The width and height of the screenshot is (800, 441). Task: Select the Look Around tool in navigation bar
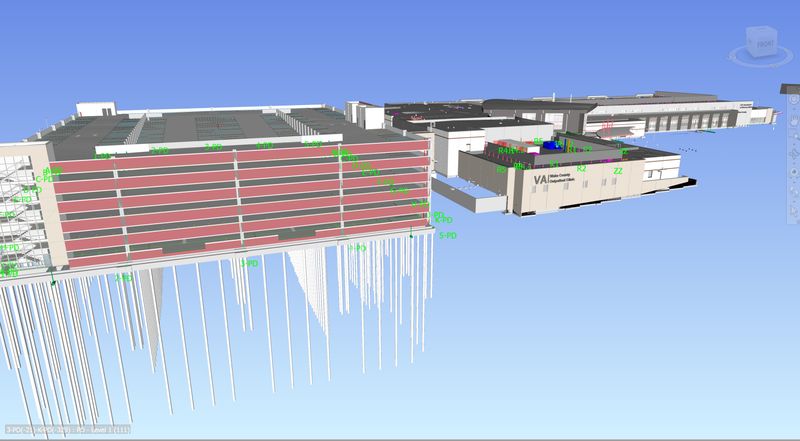[794, 172]
